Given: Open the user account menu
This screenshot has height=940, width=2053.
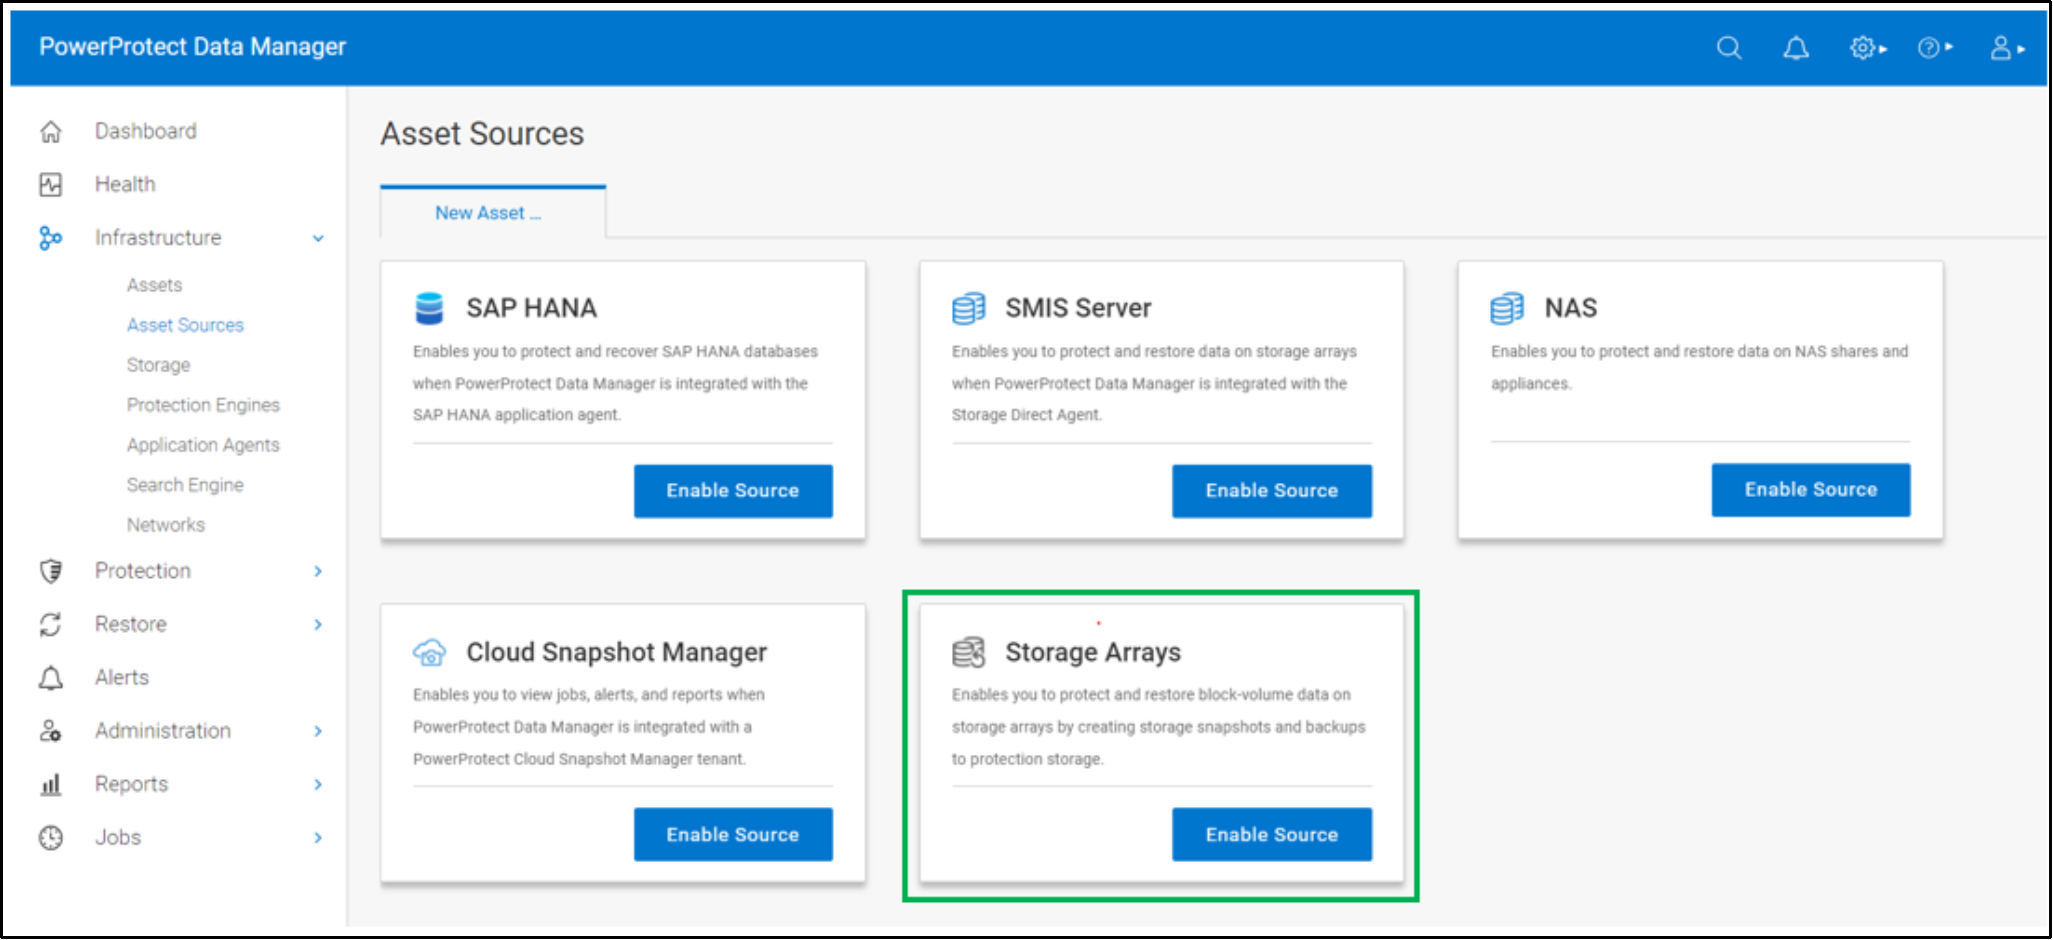Looking at the screenshot, I should (2007, 48).
